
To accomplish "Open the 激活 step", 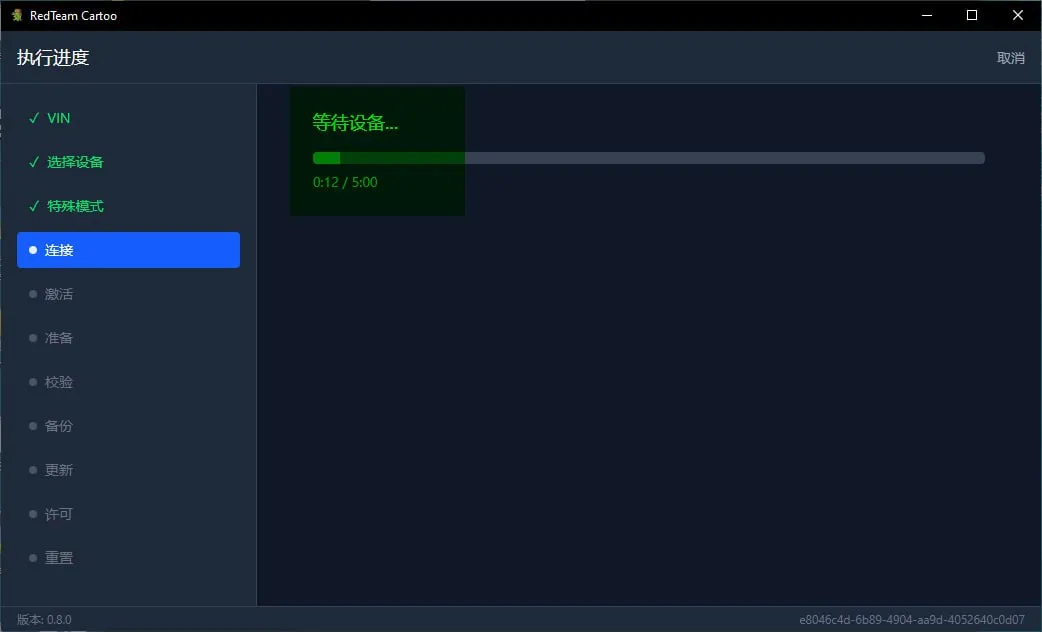I will (128, 294).
